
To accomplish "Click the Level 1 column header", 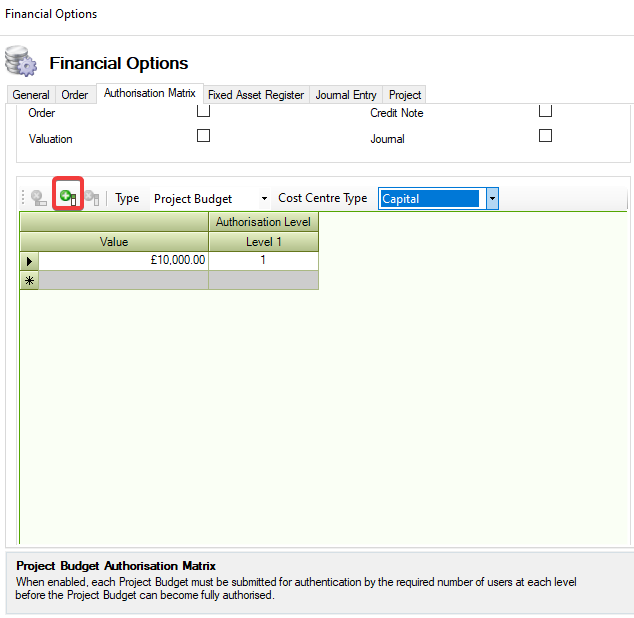I will [x=263, y=242].
